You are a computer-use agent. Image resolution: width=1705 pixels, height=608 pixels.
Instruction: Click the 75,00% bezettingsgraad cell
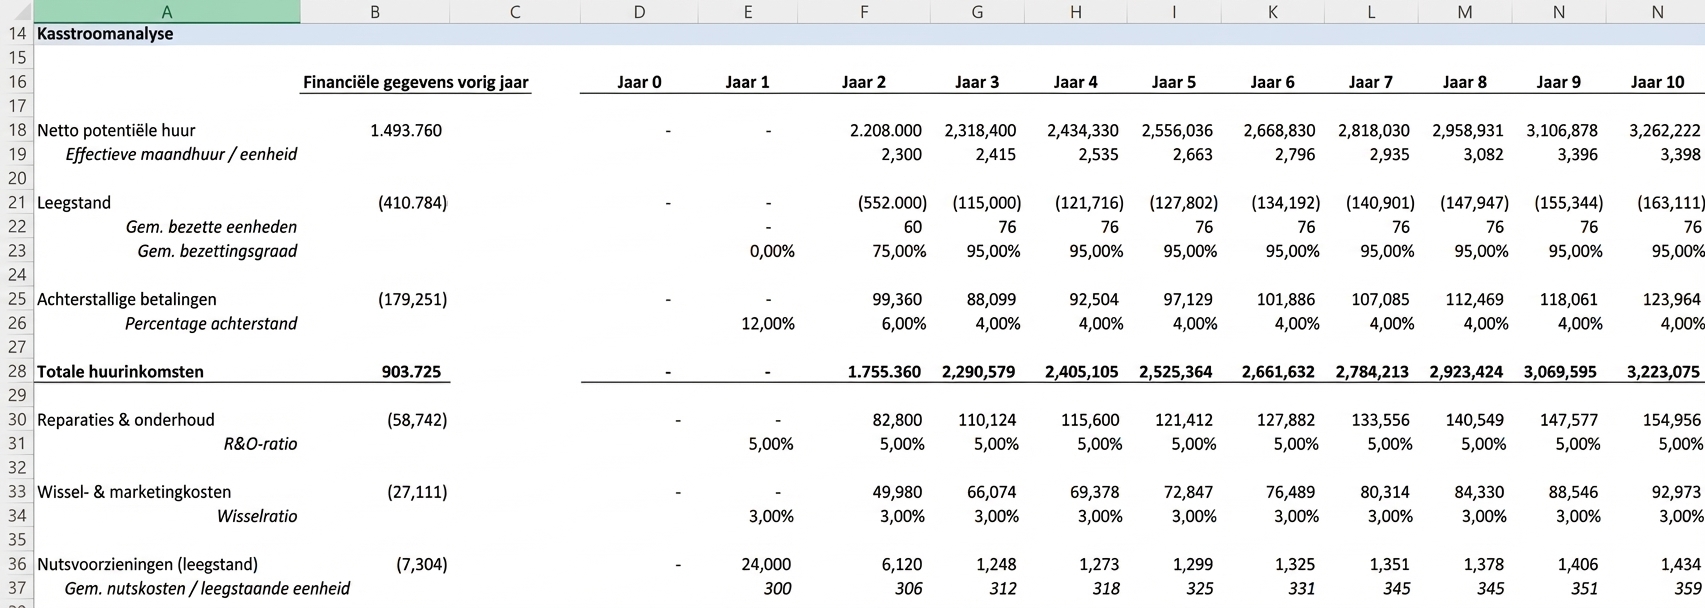pos(898,252)
